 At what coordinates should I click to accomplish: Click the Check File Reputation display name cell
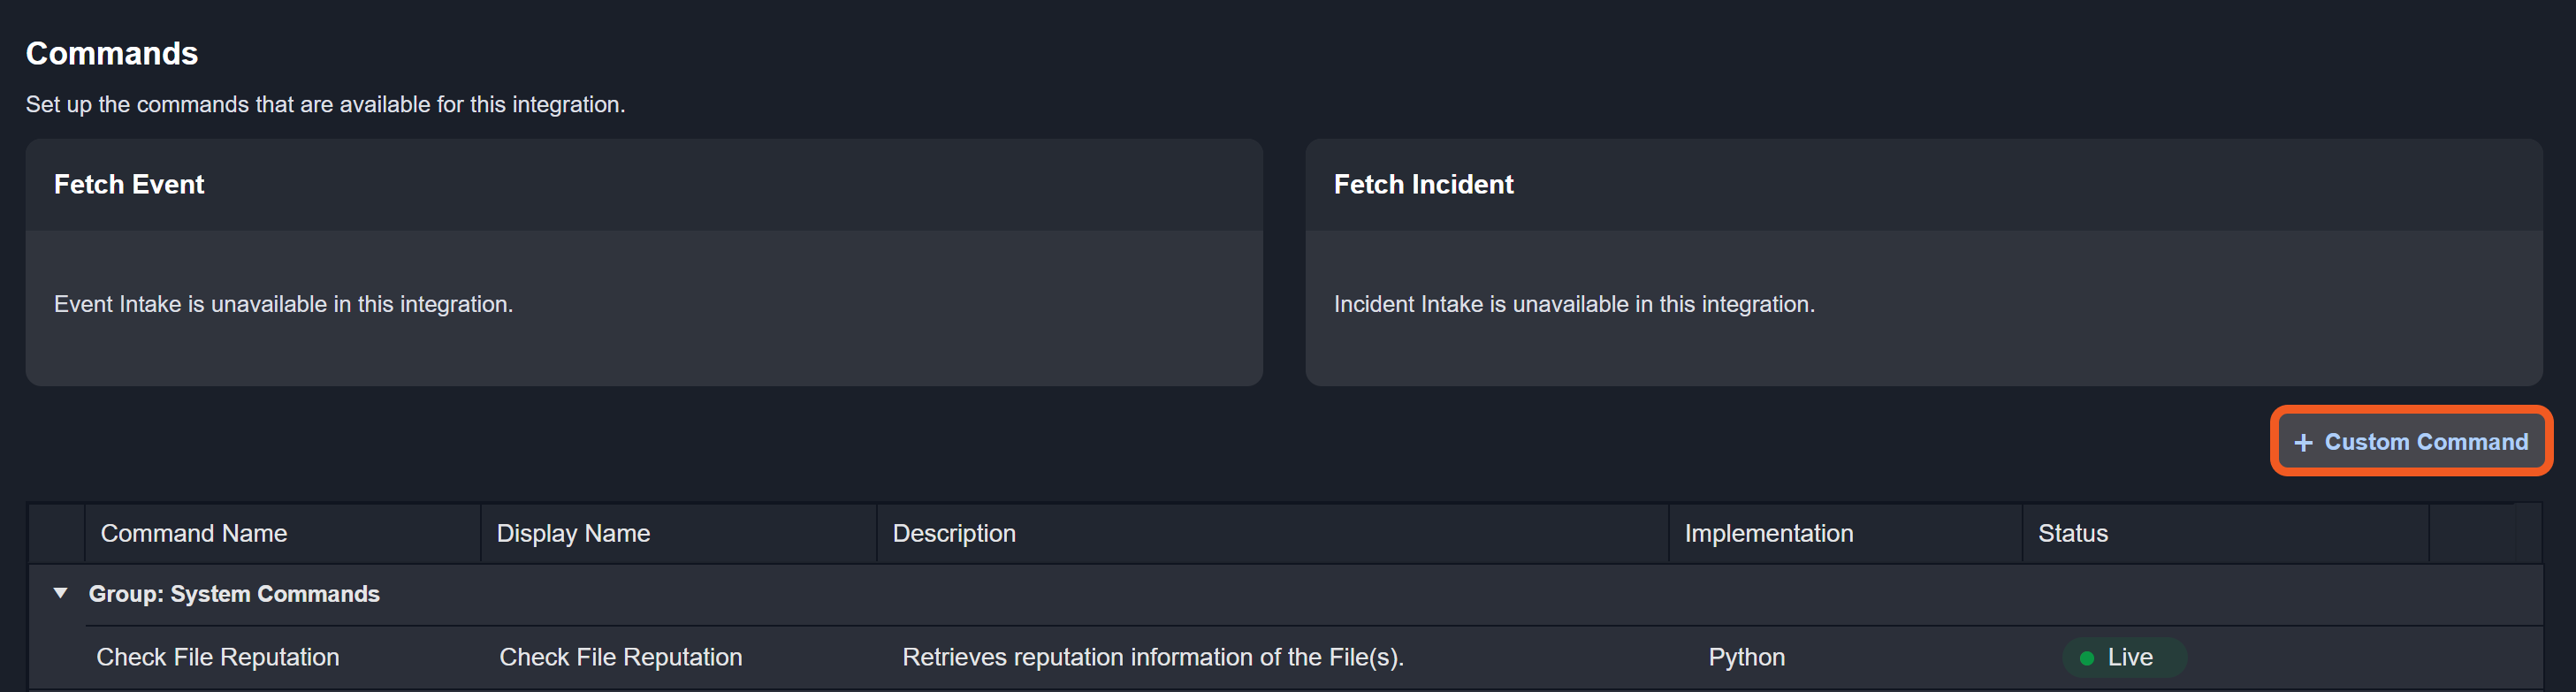(621, 657)
